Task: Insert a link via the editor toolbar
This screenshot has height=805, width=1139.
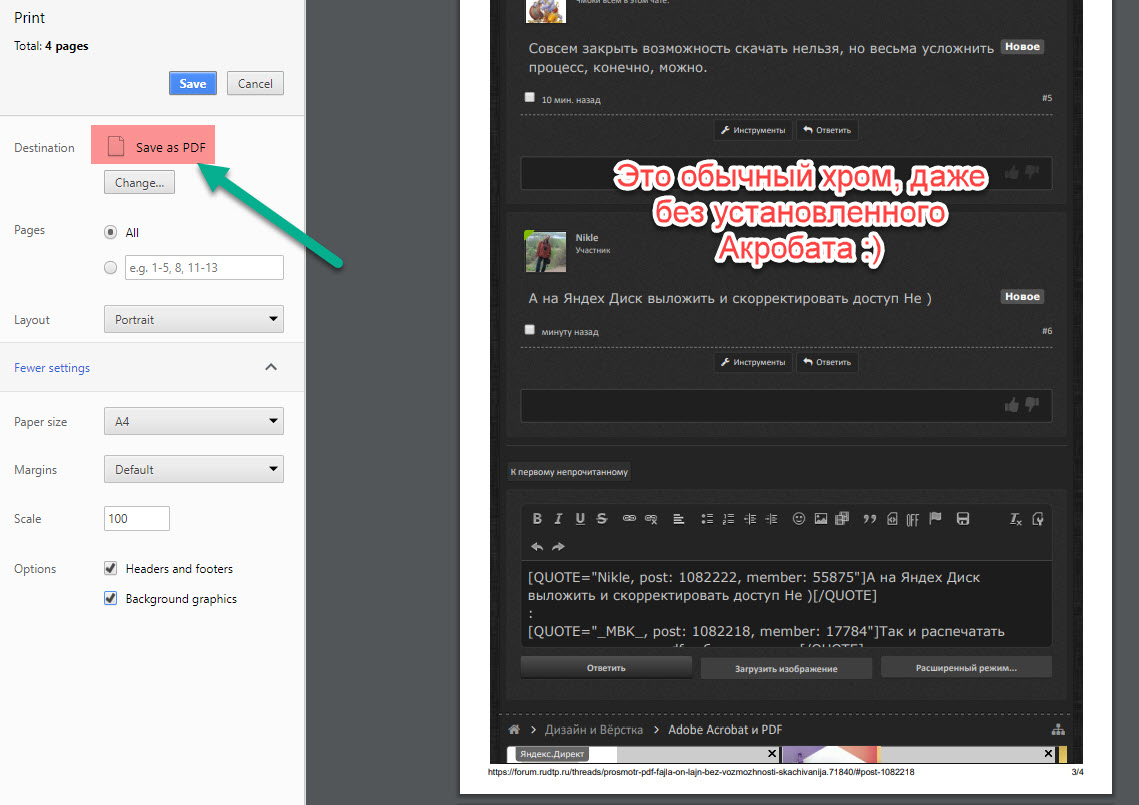Action: (x=629, y=519)
